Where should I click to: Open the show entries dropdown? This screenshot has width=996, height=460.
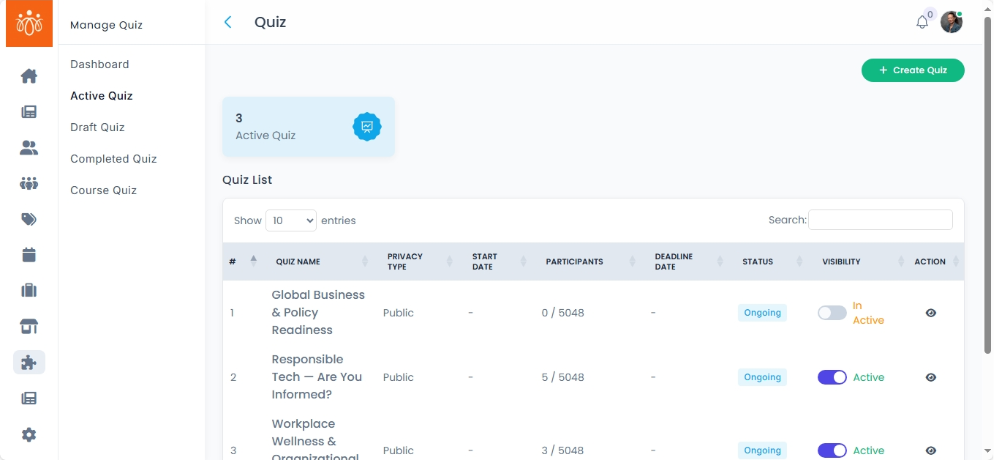(290, 220)
